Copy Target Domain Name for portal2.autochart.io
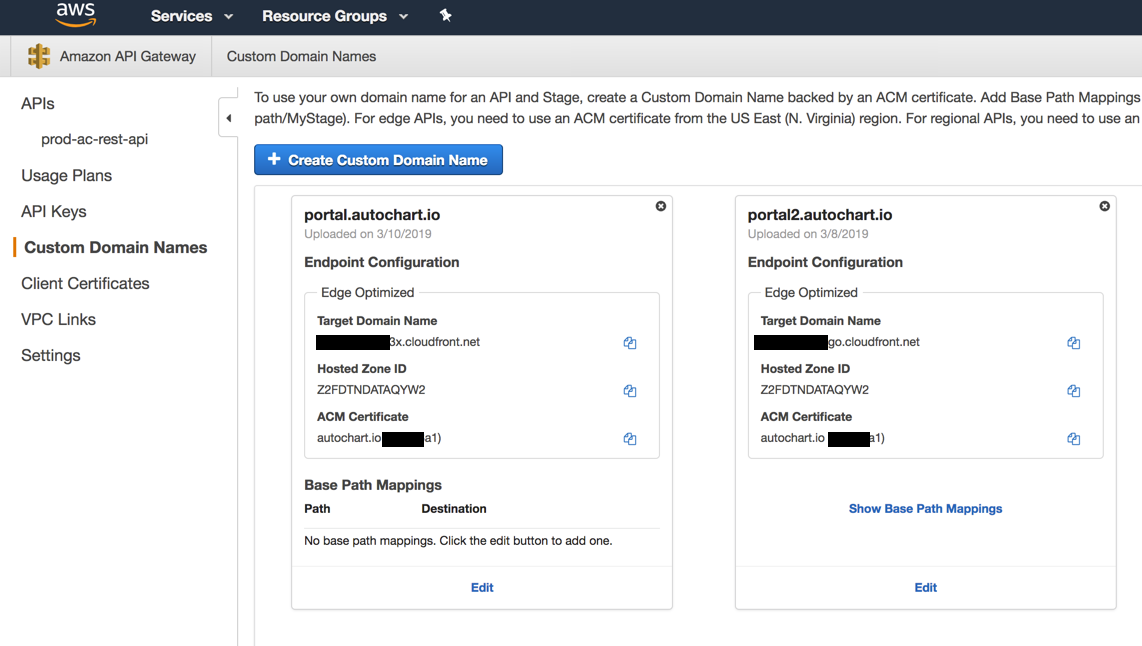Viewport: 1142px width, 646px height. (1074, 343)
